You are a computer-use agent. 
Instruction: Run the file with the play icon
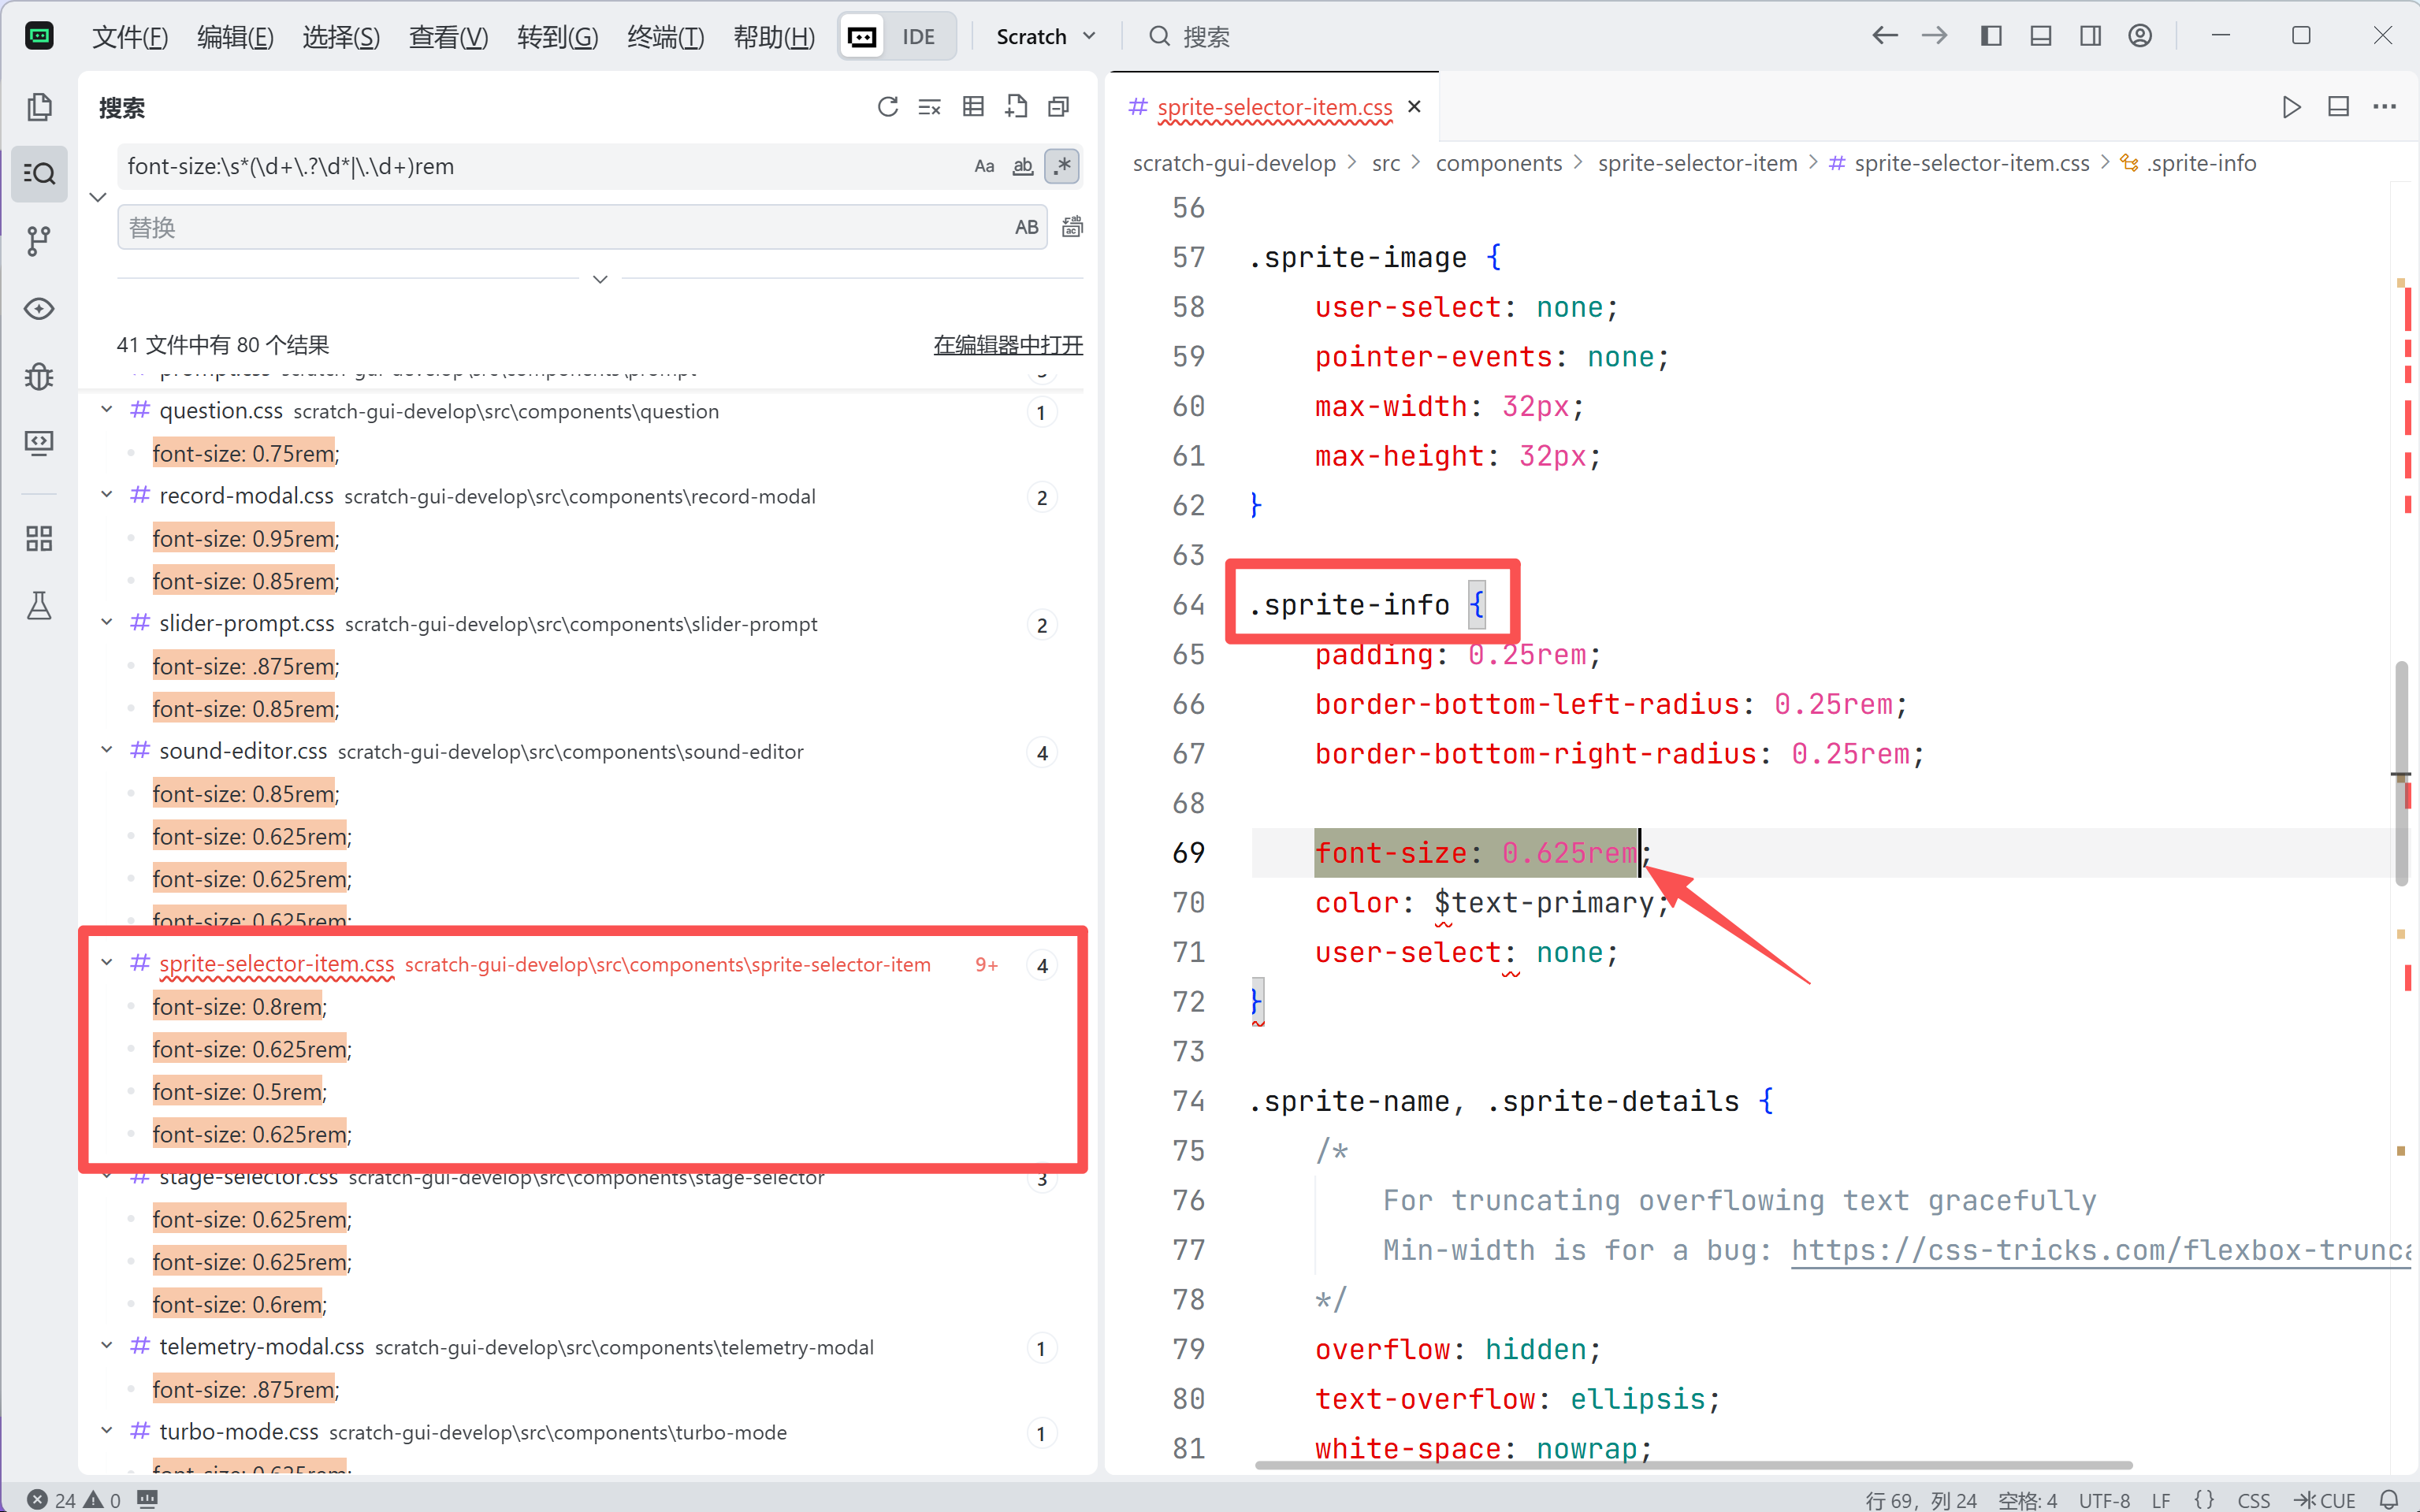click(2291, 107)
